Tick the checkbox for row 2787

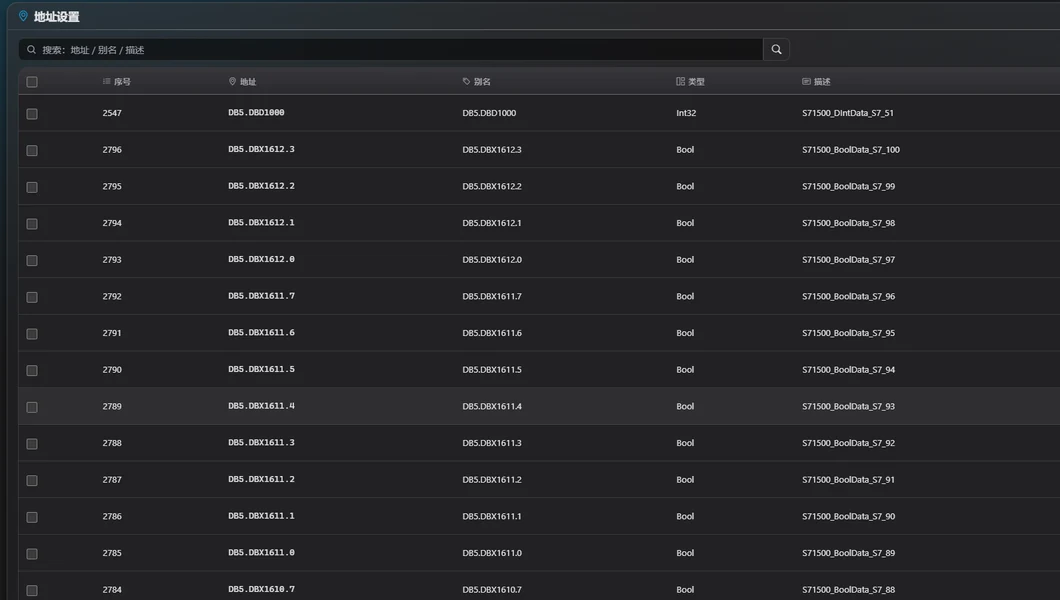tap(32, 480)
